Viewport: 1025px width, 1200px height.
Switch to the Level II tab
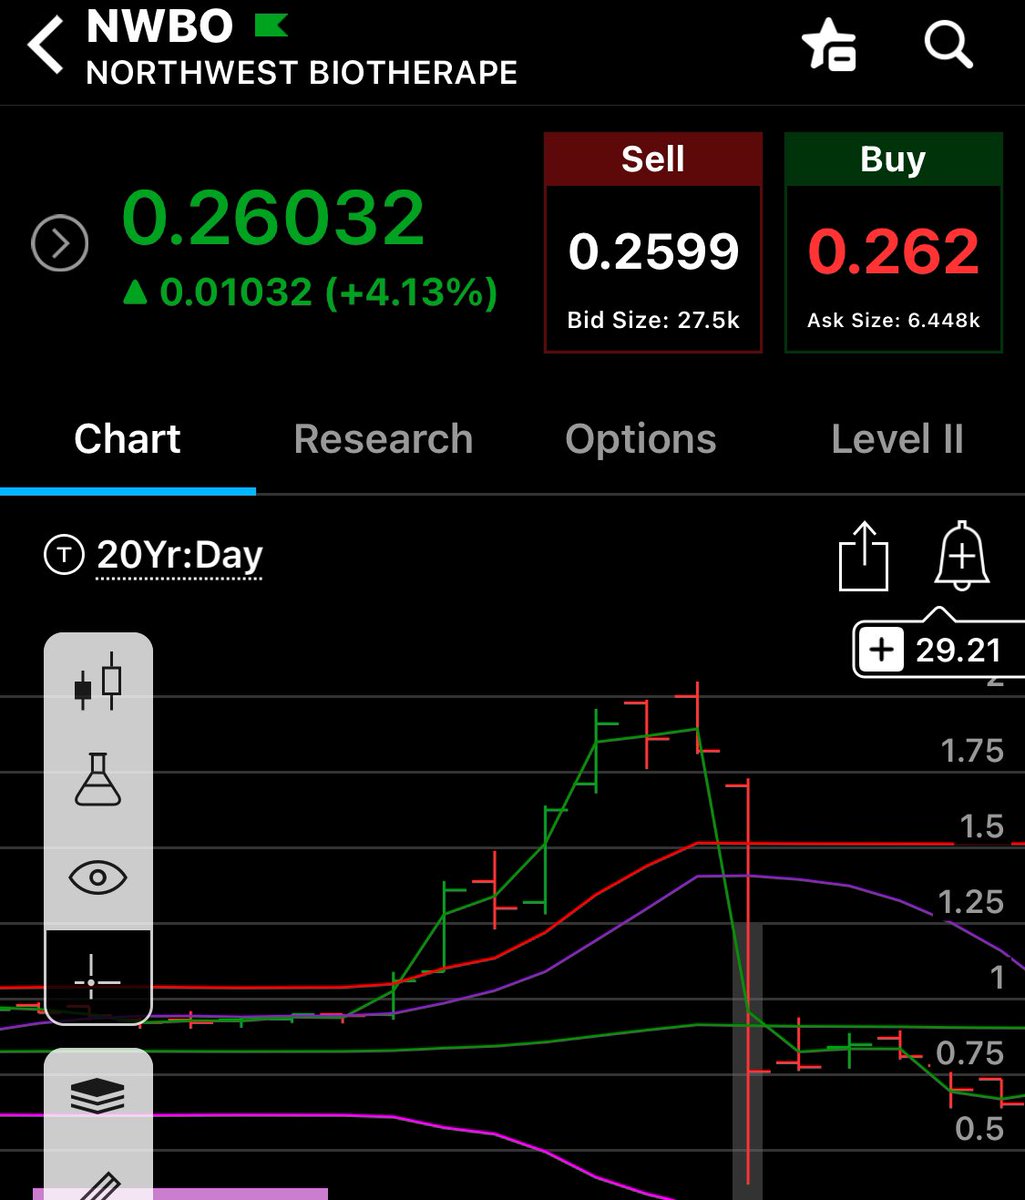pos(897,440)
